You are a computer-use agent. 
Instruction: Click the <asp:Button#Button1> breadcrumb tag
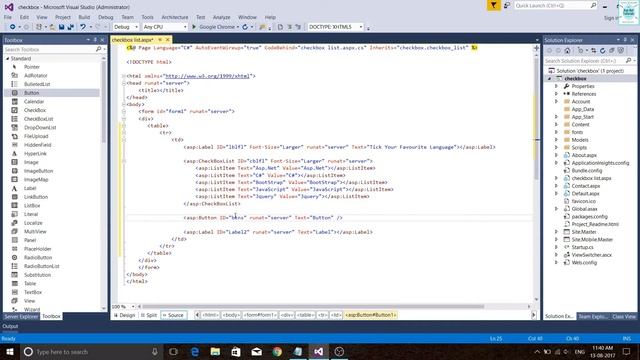click(371, 315)
